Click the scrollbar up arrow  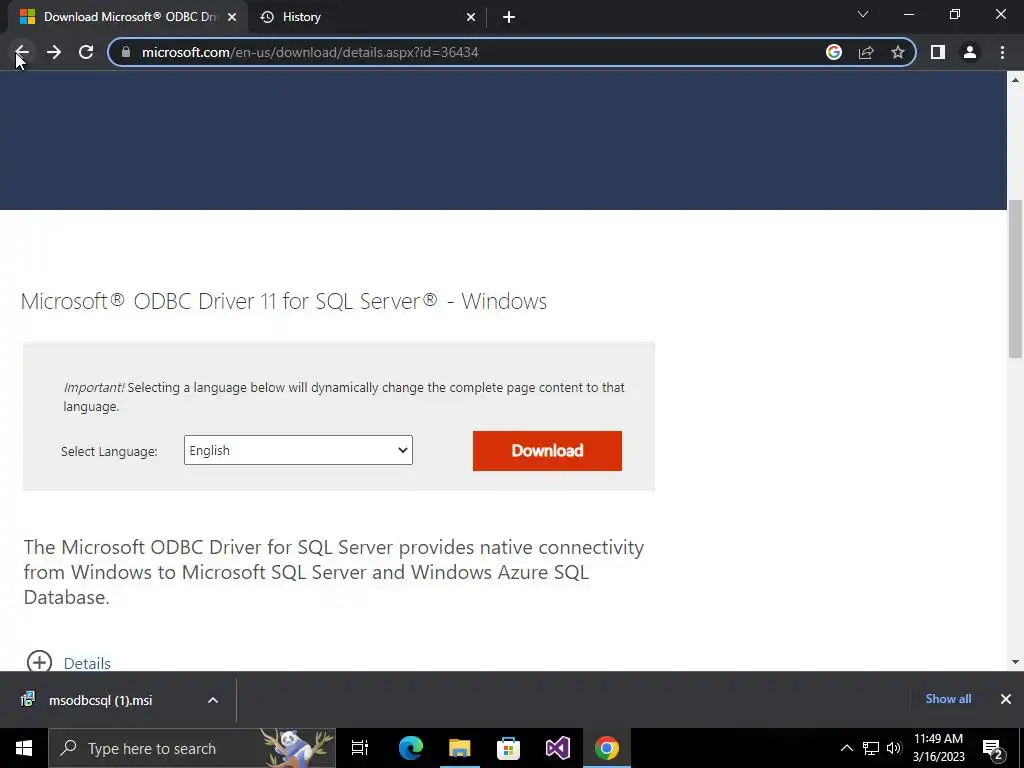(1015, 80)
